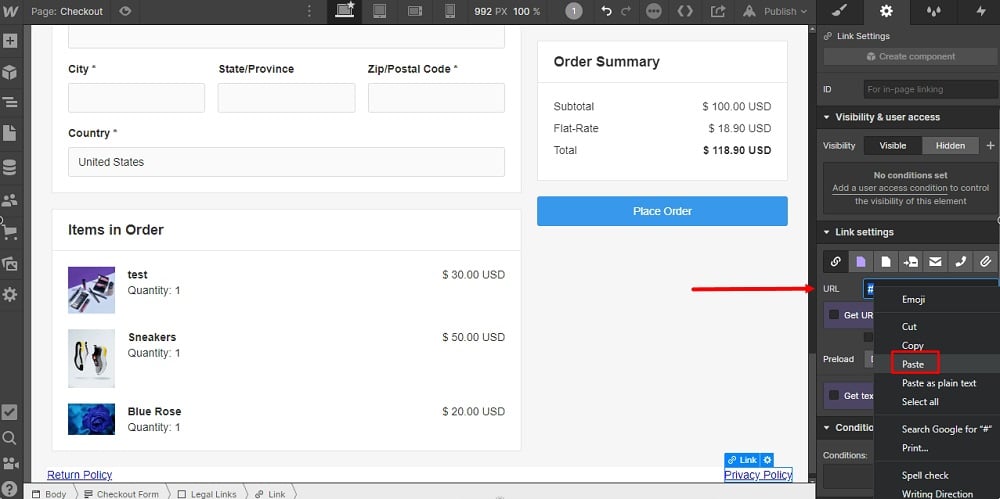Enable the Get text checkbox

point(834,396)
